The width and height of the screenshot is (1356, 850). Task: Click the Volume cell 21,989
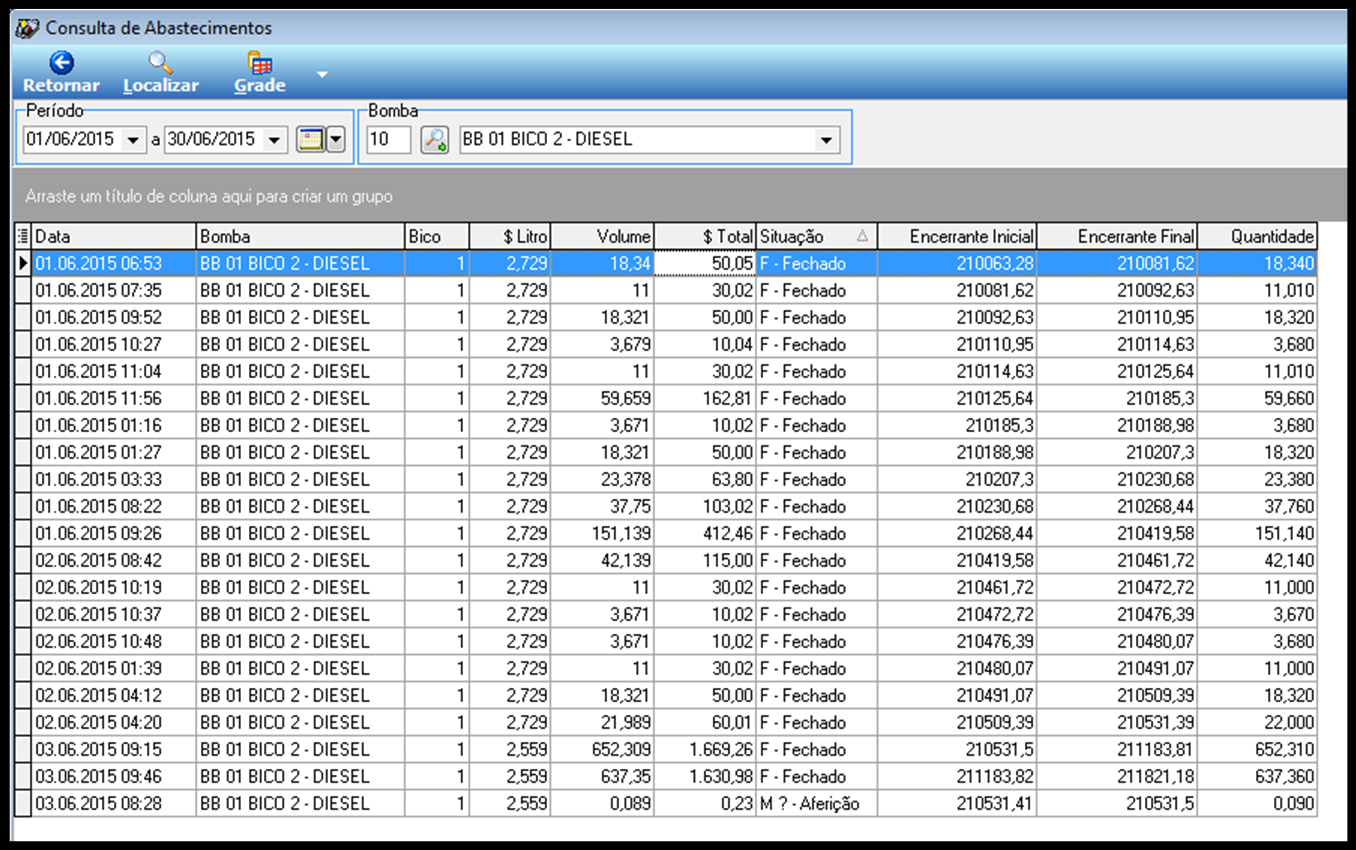602,723
